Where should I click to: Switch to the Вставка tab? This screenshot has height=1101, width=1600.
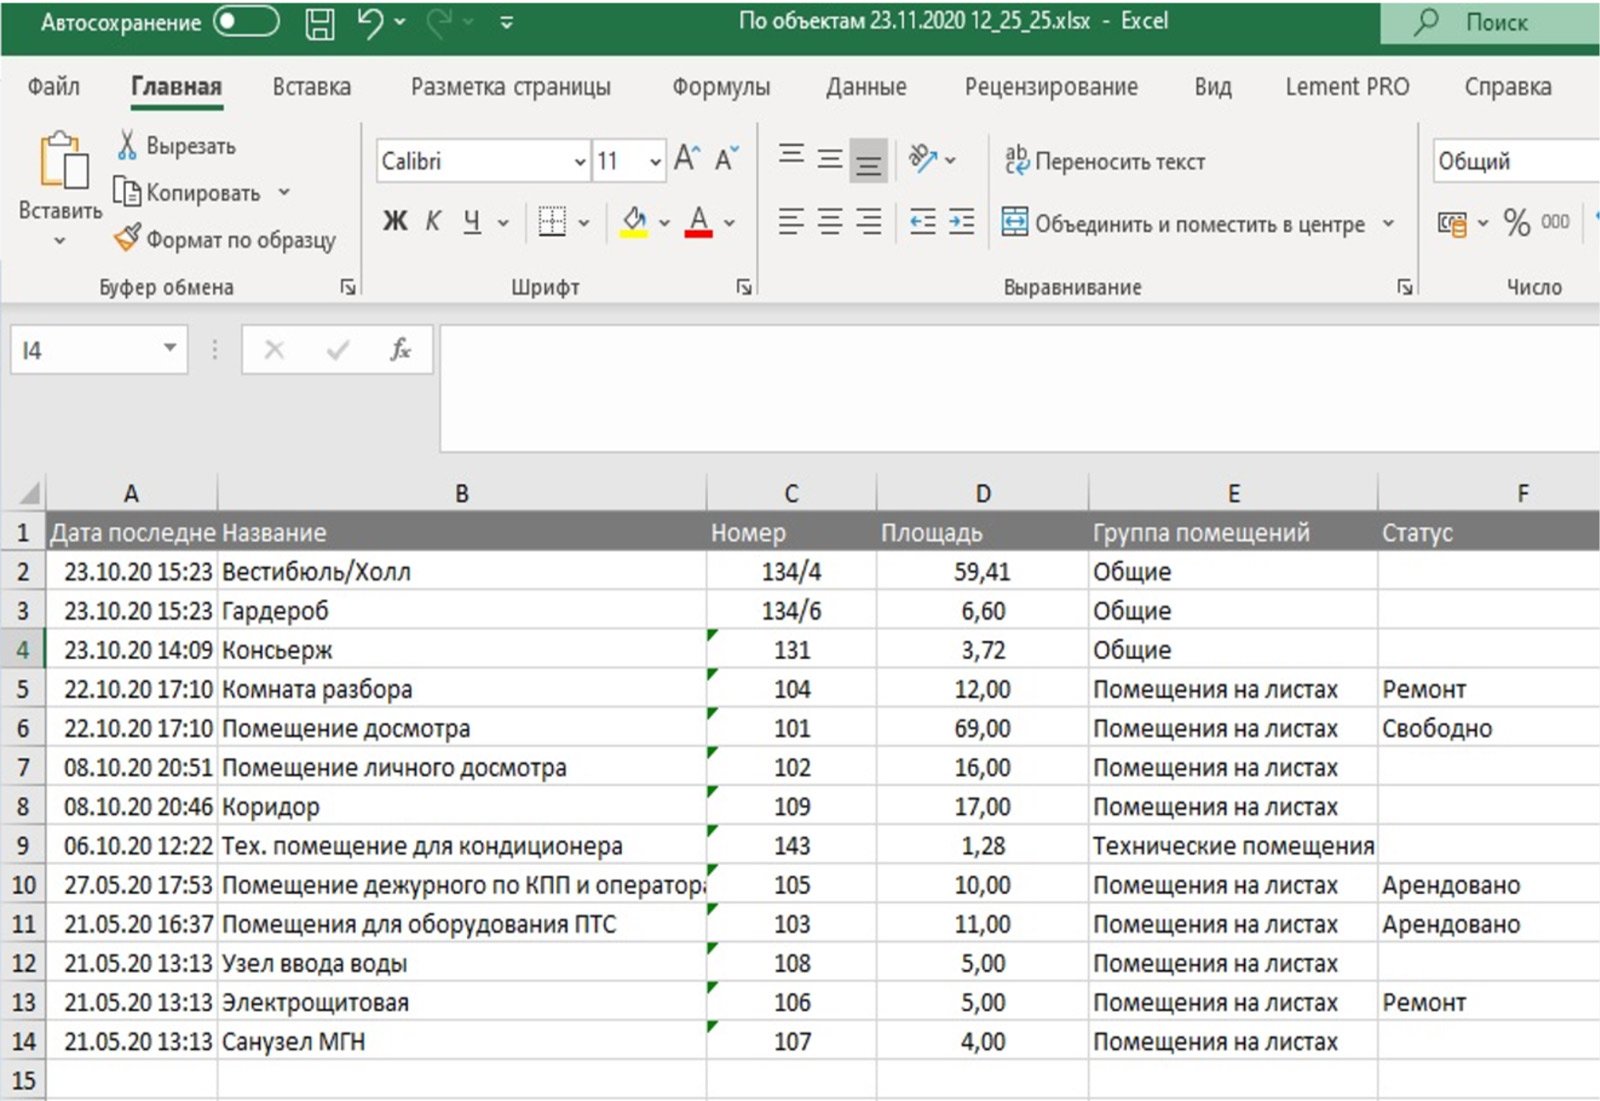[x=312, y=87]
